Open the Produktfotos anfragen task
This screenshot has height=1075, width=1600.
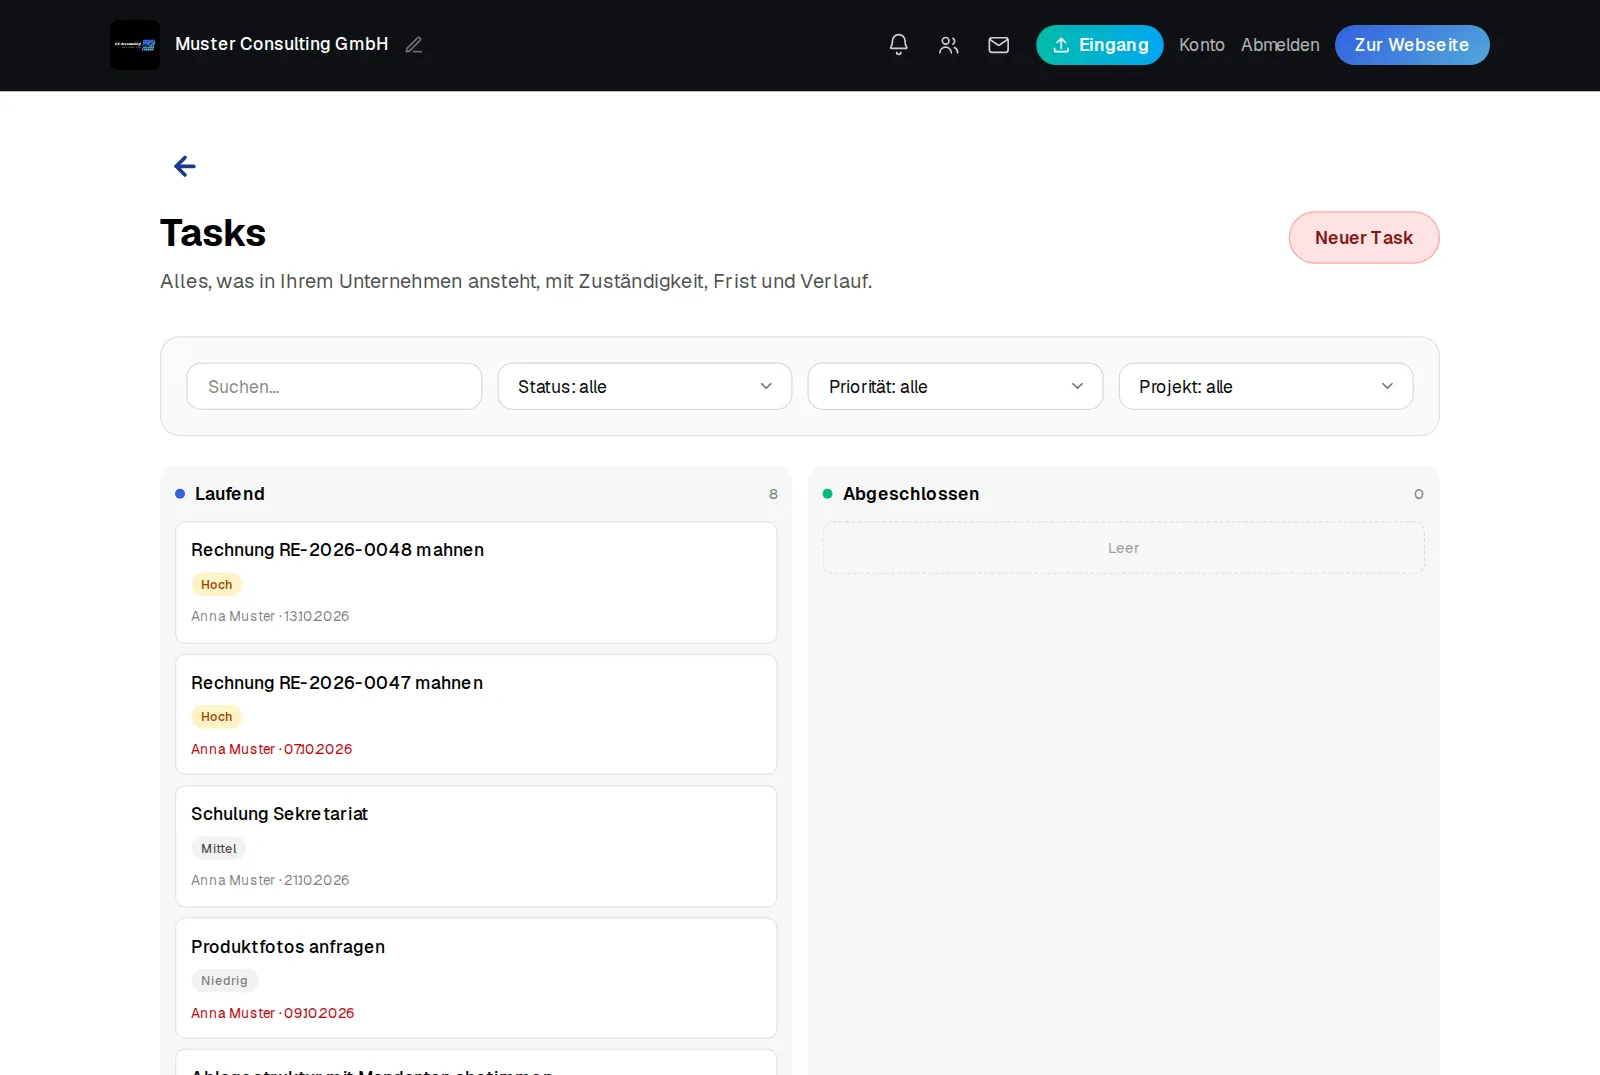click(476, 978)
